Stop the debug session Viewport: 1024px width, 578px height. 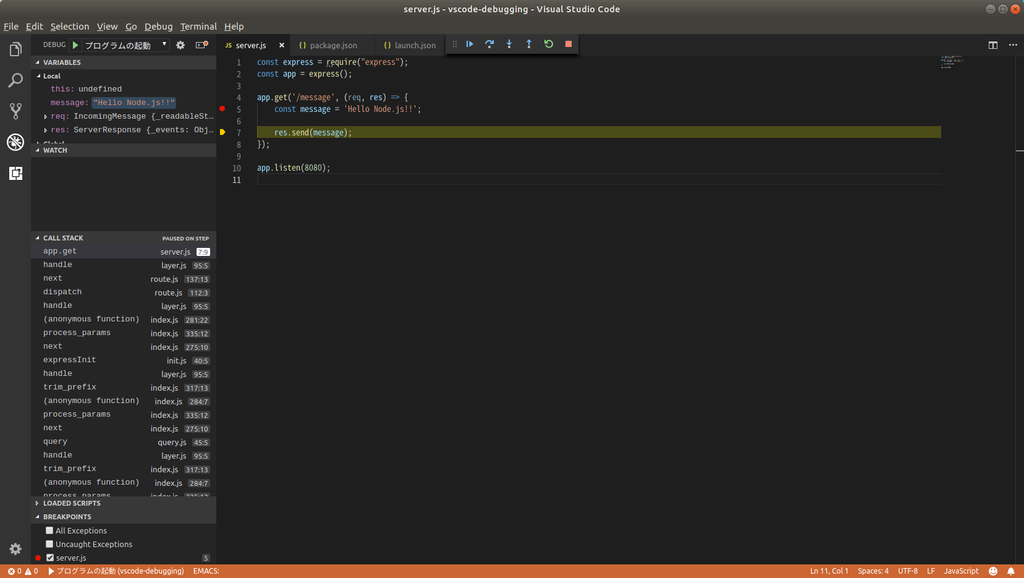568,44
